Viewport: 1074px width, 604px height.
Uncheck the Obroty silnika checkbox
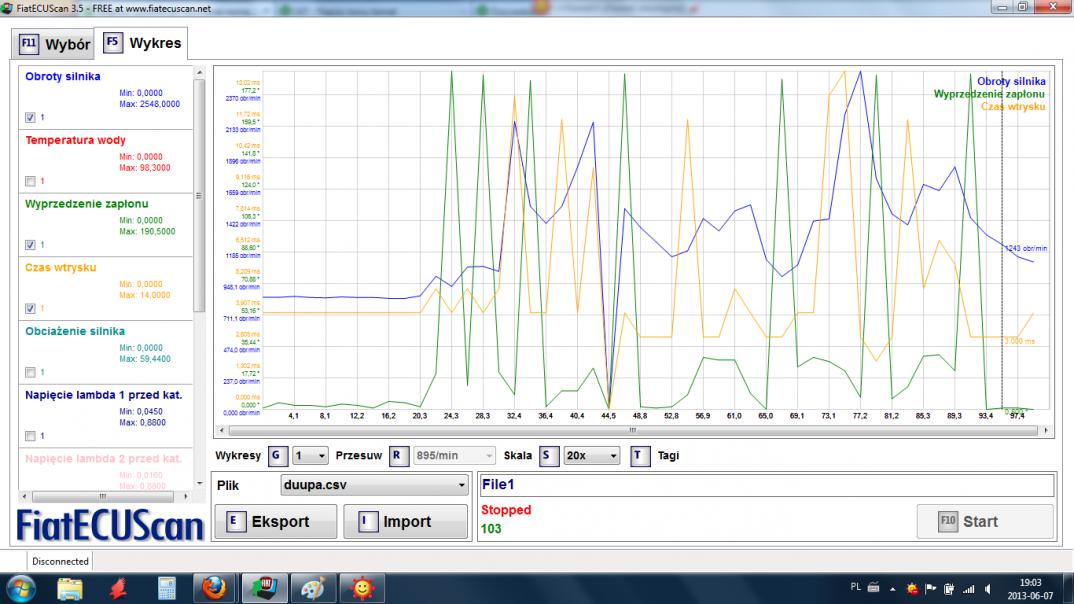[x=30, y=117]
